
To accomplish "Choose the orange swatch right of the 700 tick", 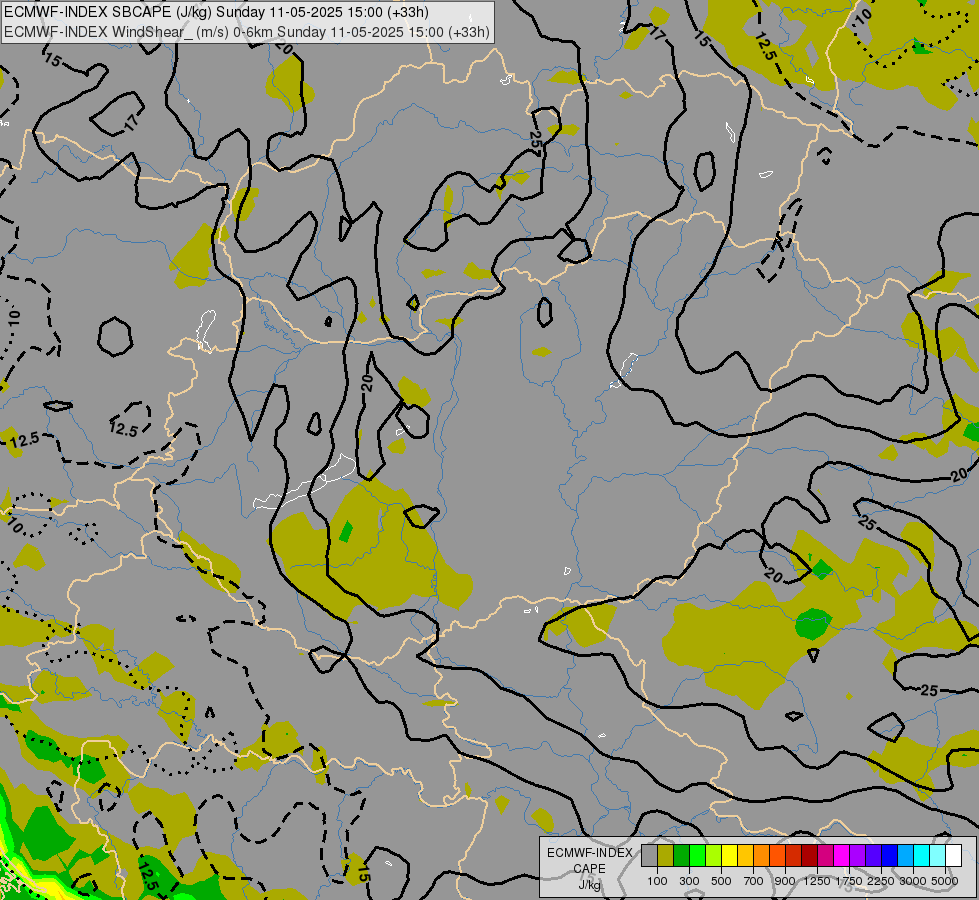I will [x=762, y=855].
